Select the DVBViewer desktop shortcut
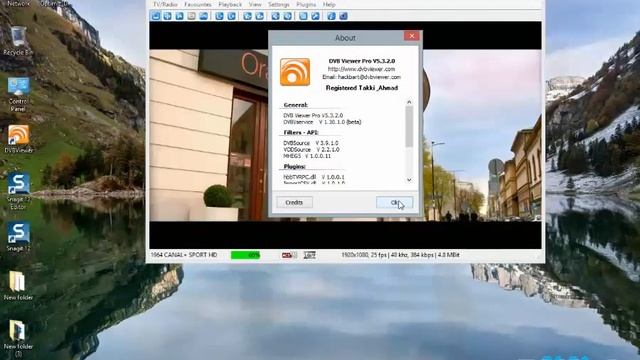 pyautogui.click(x=18, y=139)
